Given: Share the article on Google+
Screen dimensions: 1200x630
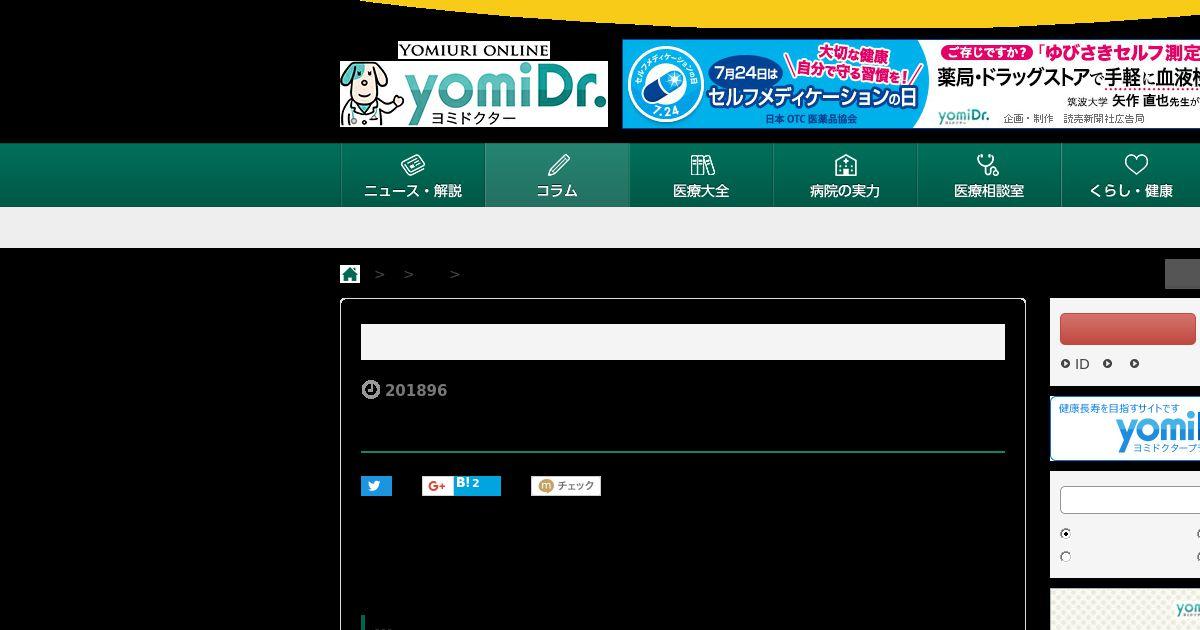Looking at the screenshot, I should pyautogui.click(x=437, y=486).
